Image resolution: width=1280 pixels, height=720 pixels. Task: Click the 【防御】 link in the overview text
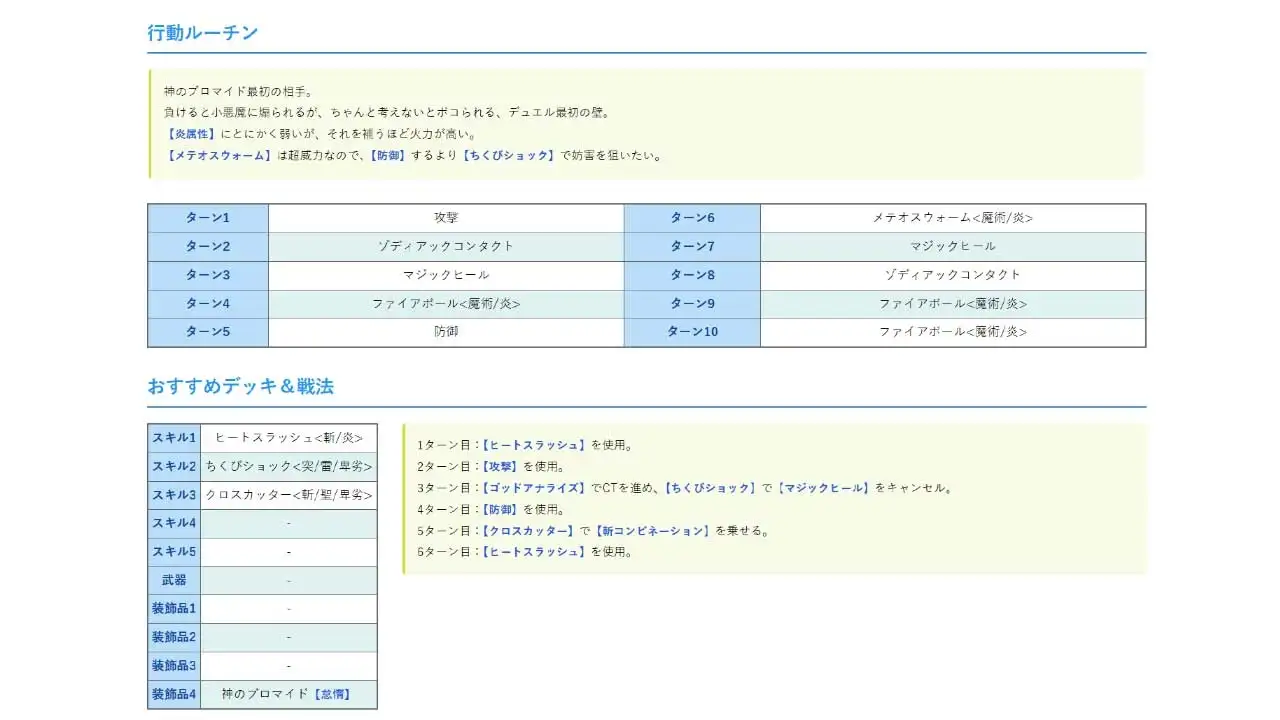point(386,155)
